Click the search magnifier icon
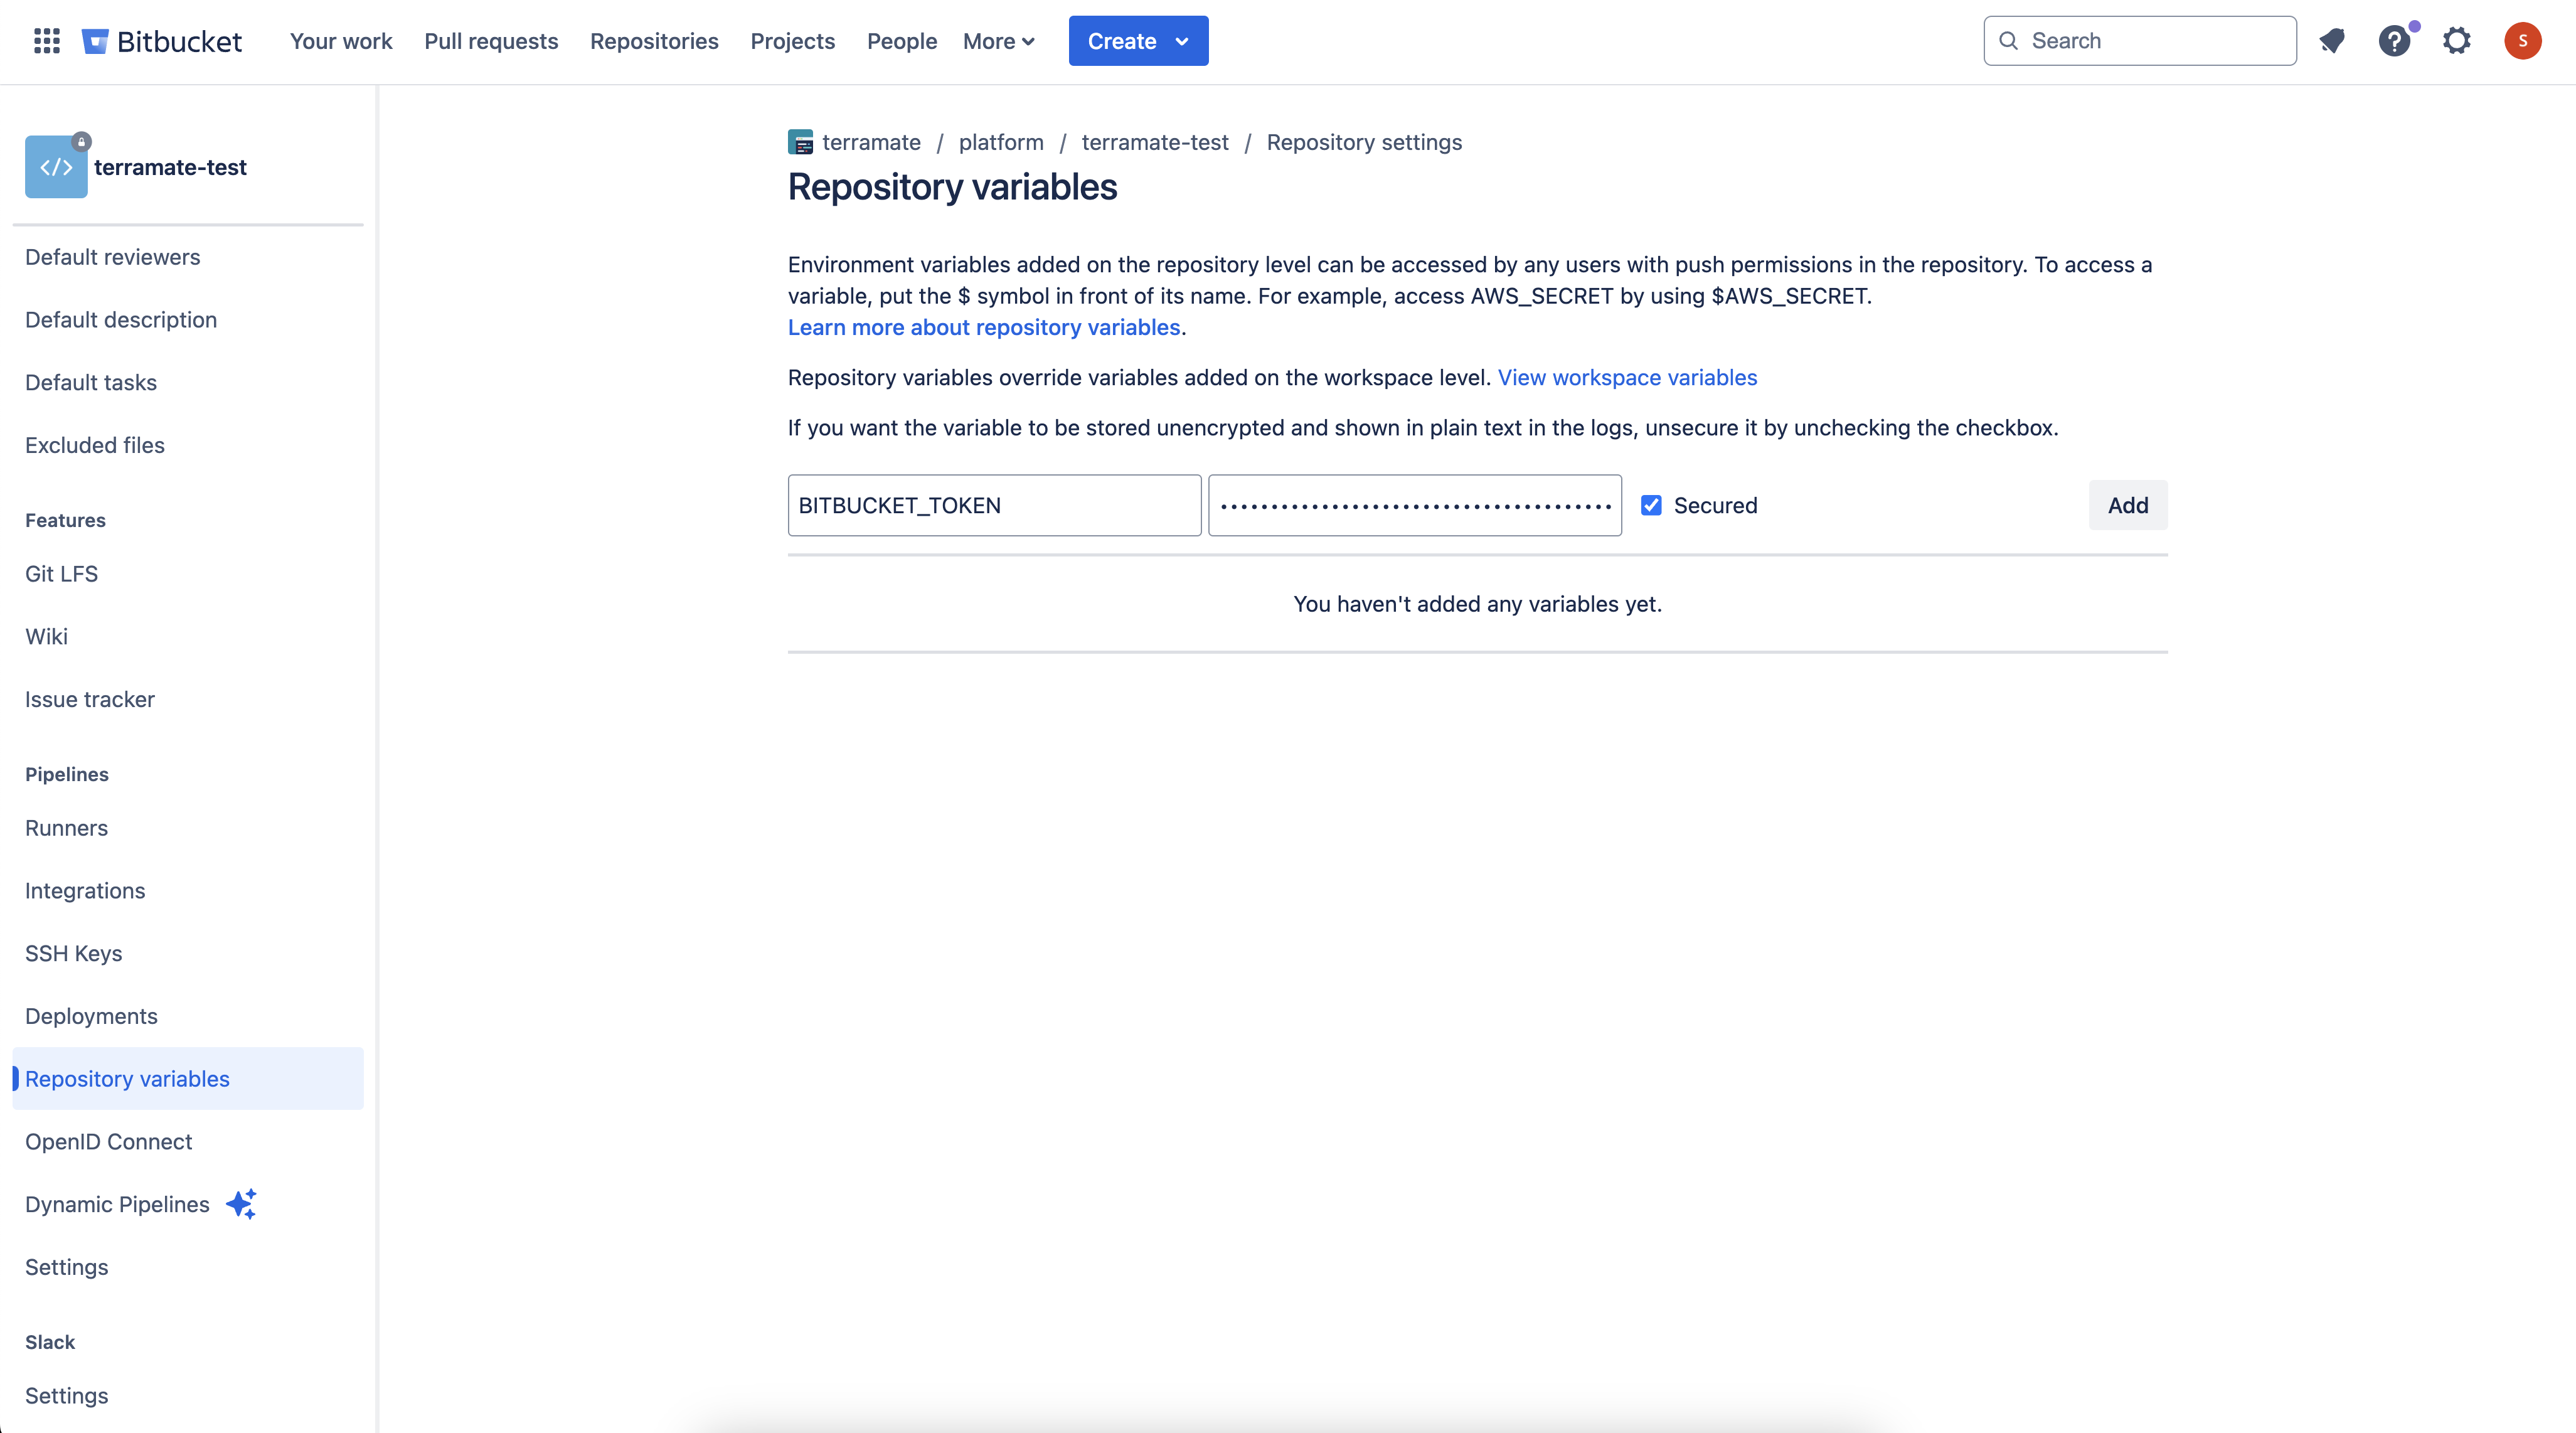The width and height of the screenshot is (2576, 1433). (x=2009, y=41)
